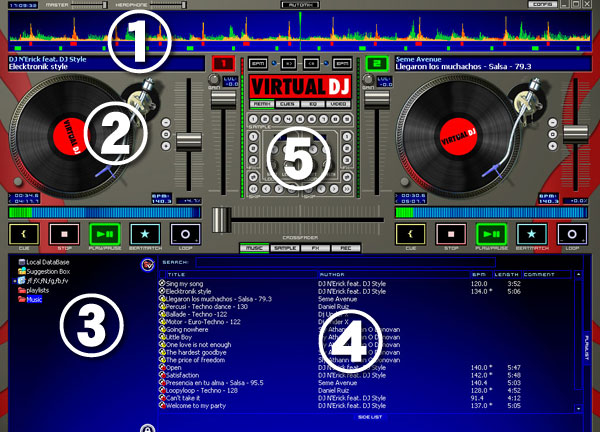
Task: Toggle the right BPM button above logo
Action: [342, 64]
